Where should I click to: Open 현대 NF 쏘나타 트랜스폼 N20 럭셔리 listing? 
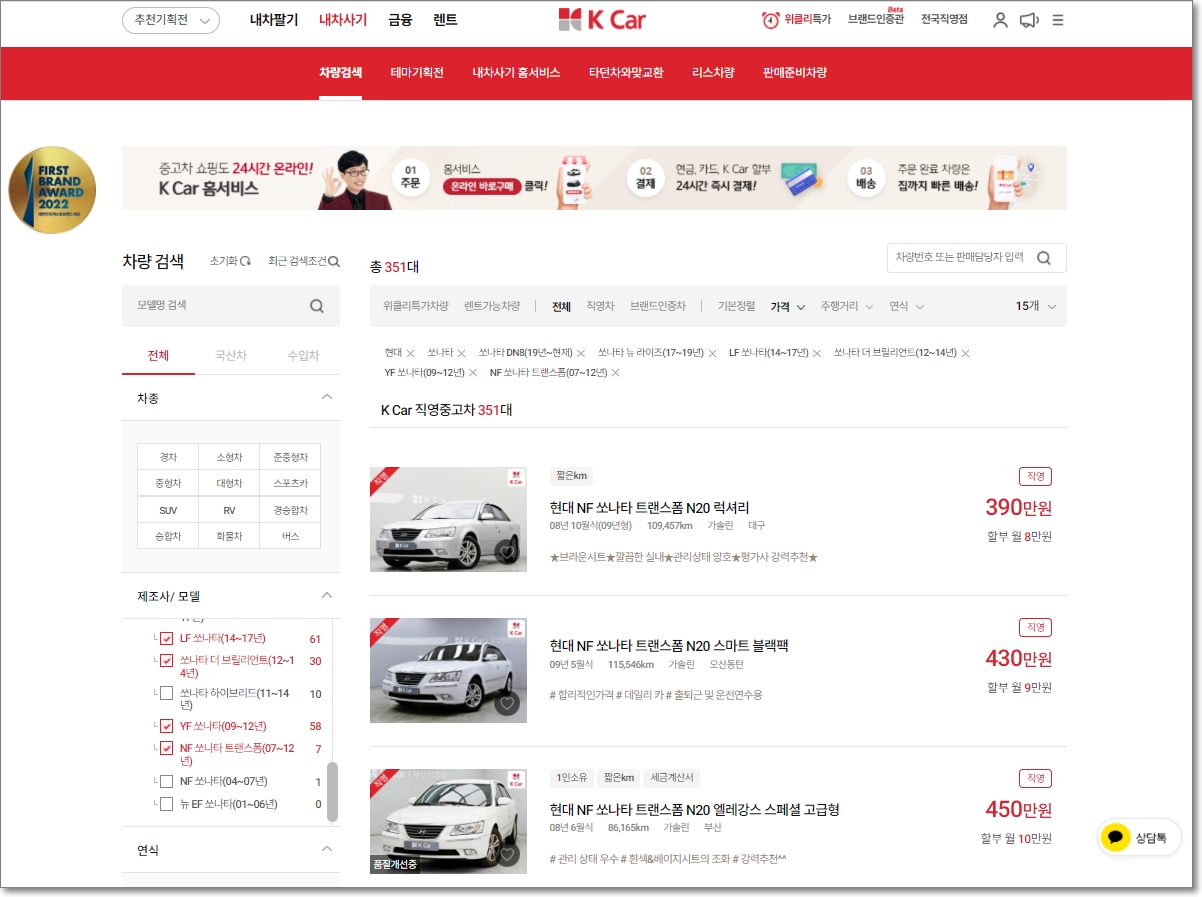649,508
